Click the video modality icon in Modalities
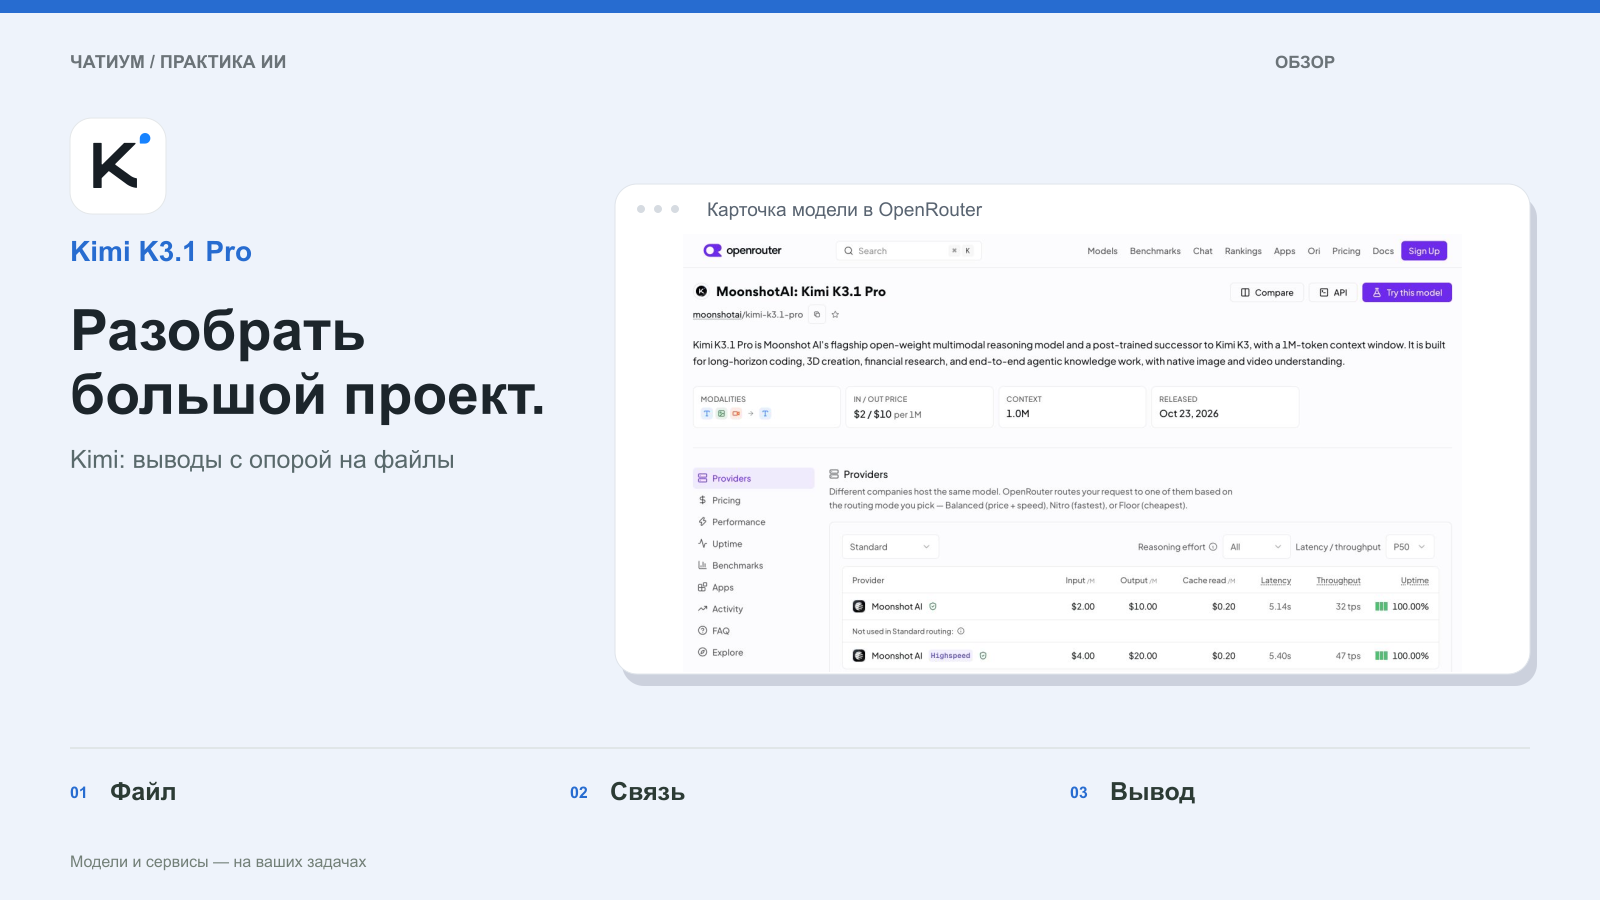Screen dimensions: 1600x900 click(x=736, y=414)
